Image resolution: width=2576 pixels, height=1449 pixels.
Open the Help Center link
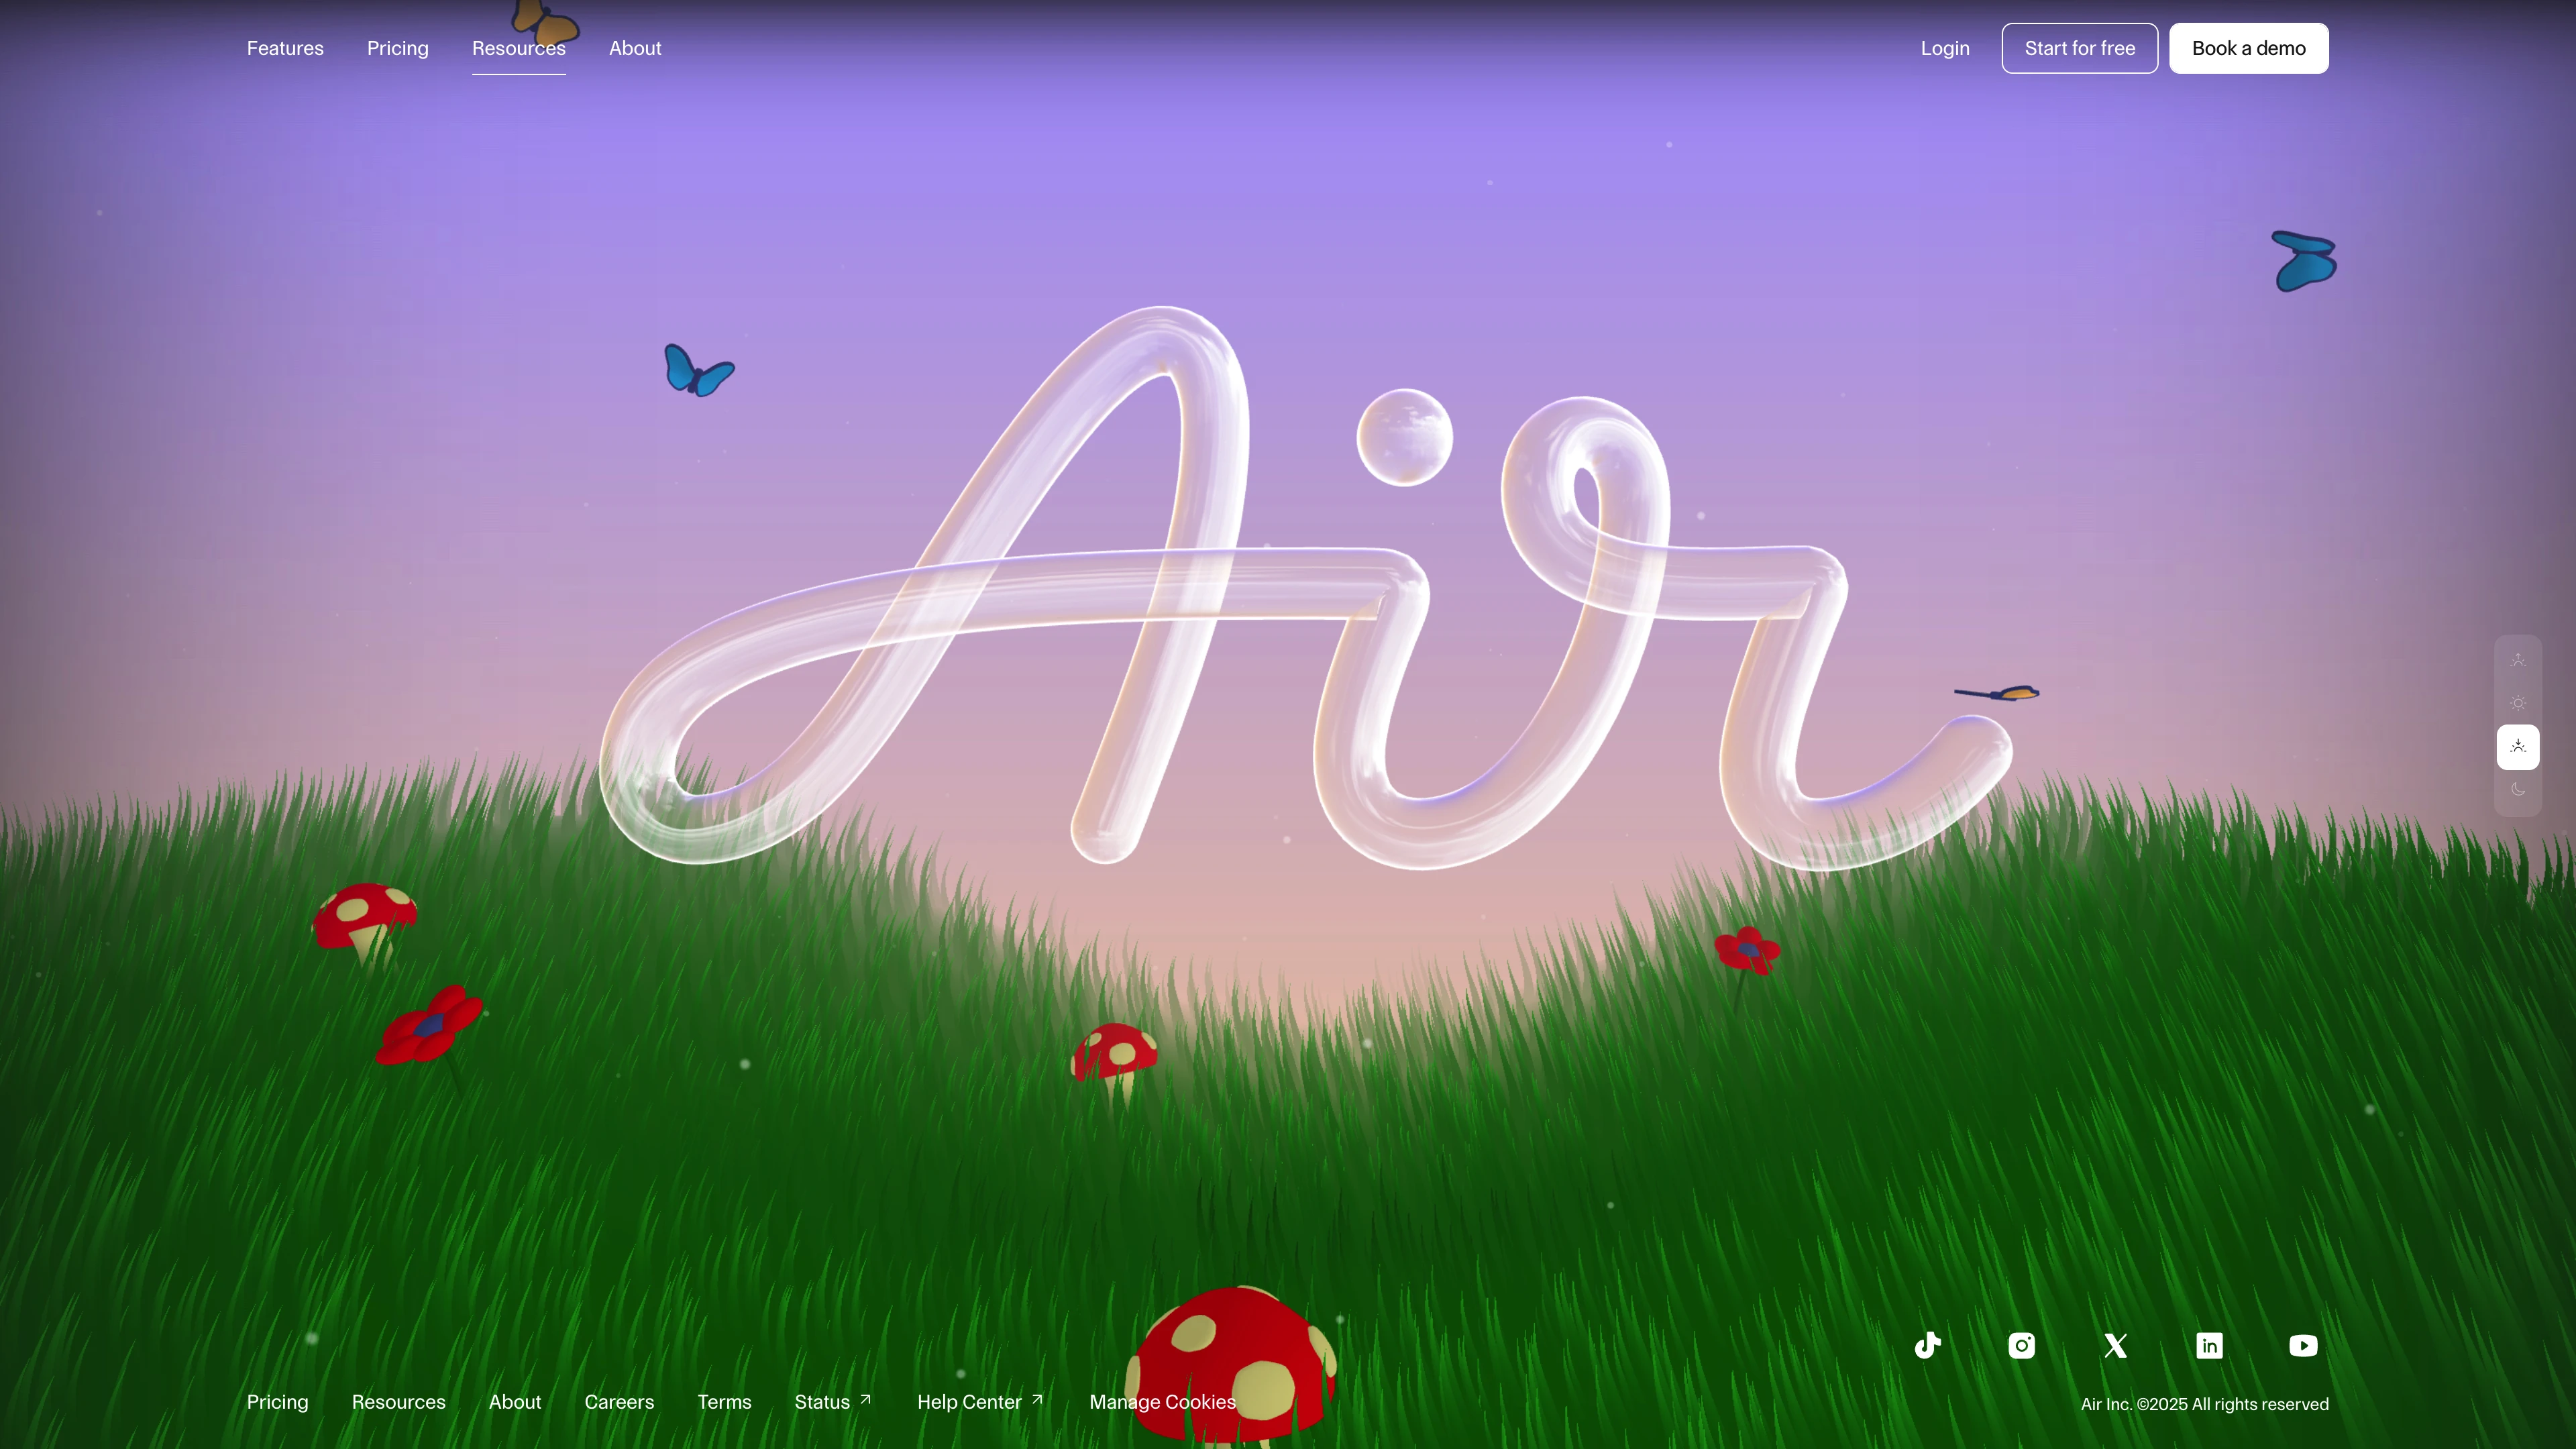(981, 1402)
